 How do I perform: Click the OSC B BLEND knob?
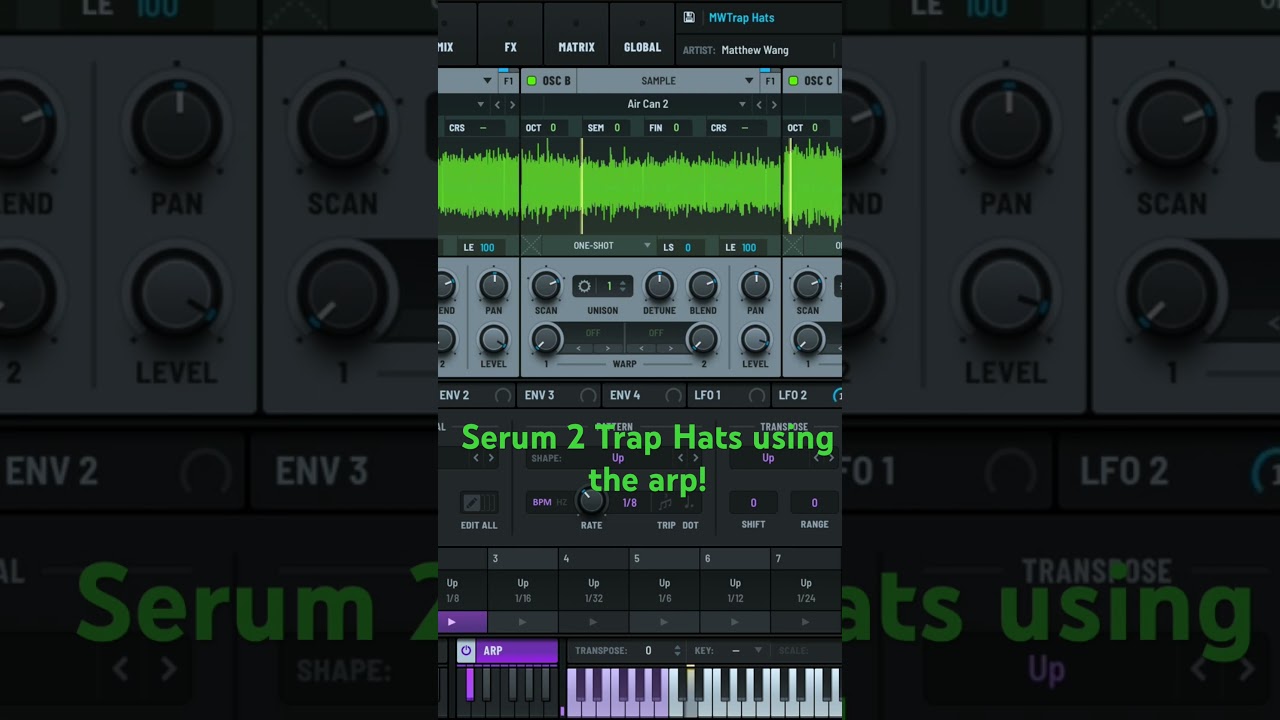click(703, 286)
